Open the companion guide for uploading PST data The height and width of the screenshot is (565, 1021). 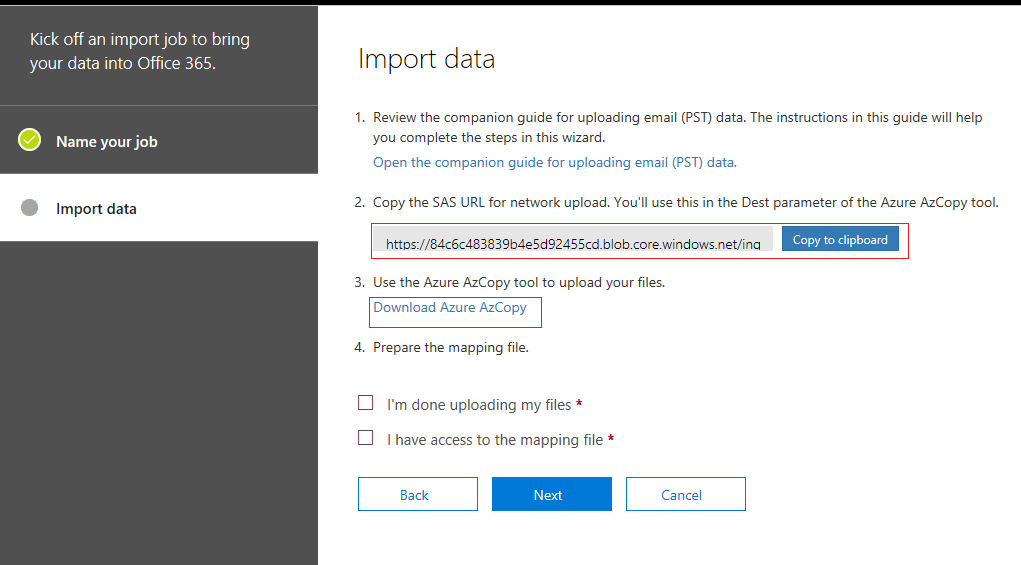click(555, 162)
